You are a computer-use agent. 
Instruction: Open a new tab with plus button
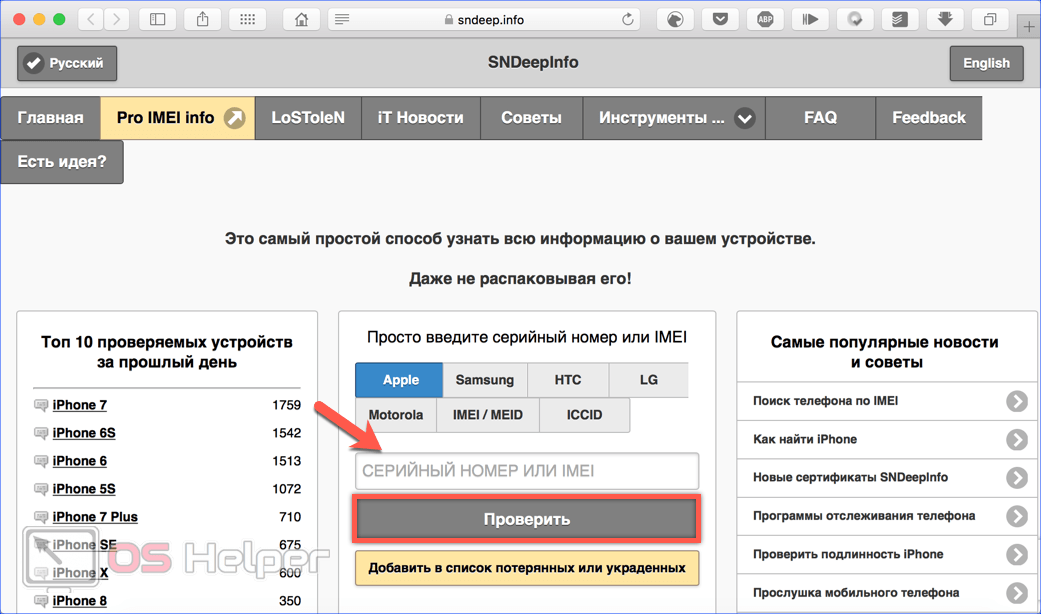1029,27
